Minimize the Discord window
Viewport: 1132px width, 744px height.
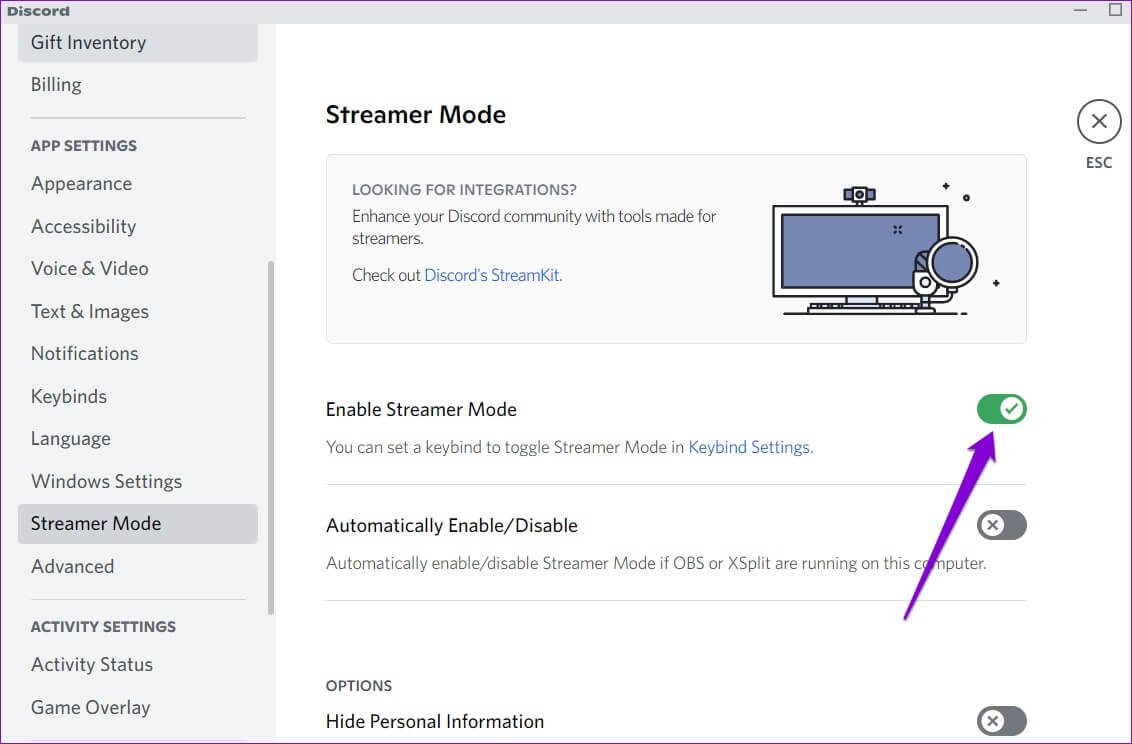[x=1080, y=10]
